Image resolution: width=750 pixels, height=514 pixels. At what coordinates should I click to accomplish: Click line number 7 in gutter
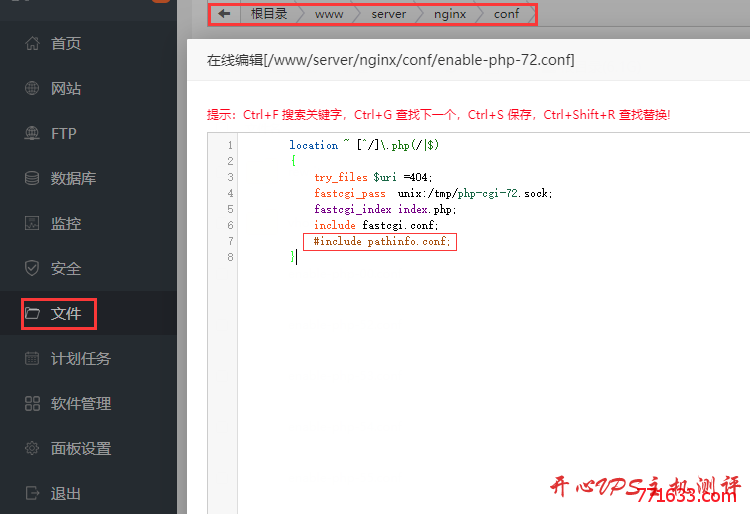click(x=231, y=241)
